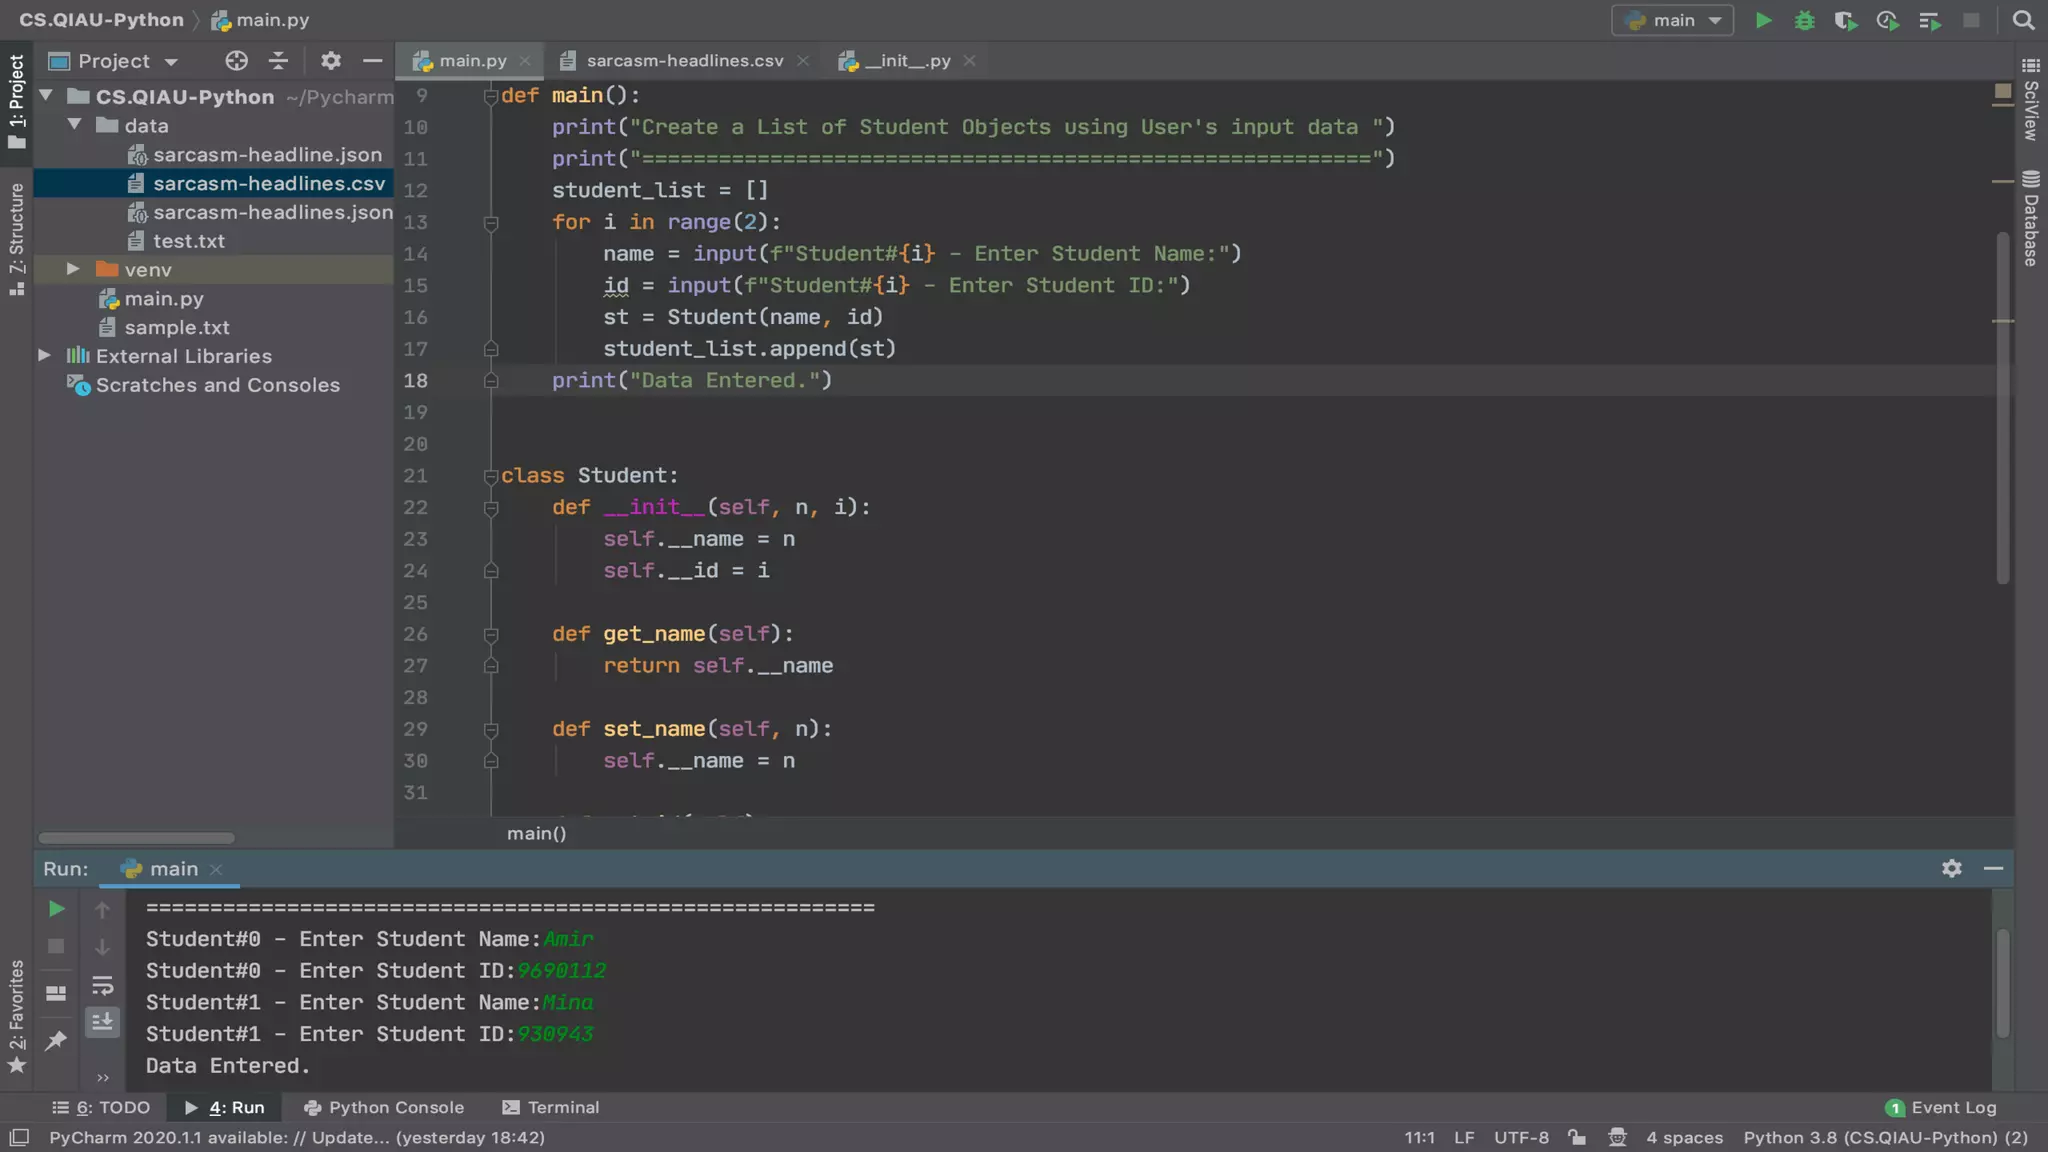Rerun main in Run panel
Image resolution: width=2048 pixels, height=1152 pixels.
click(57, 909)
